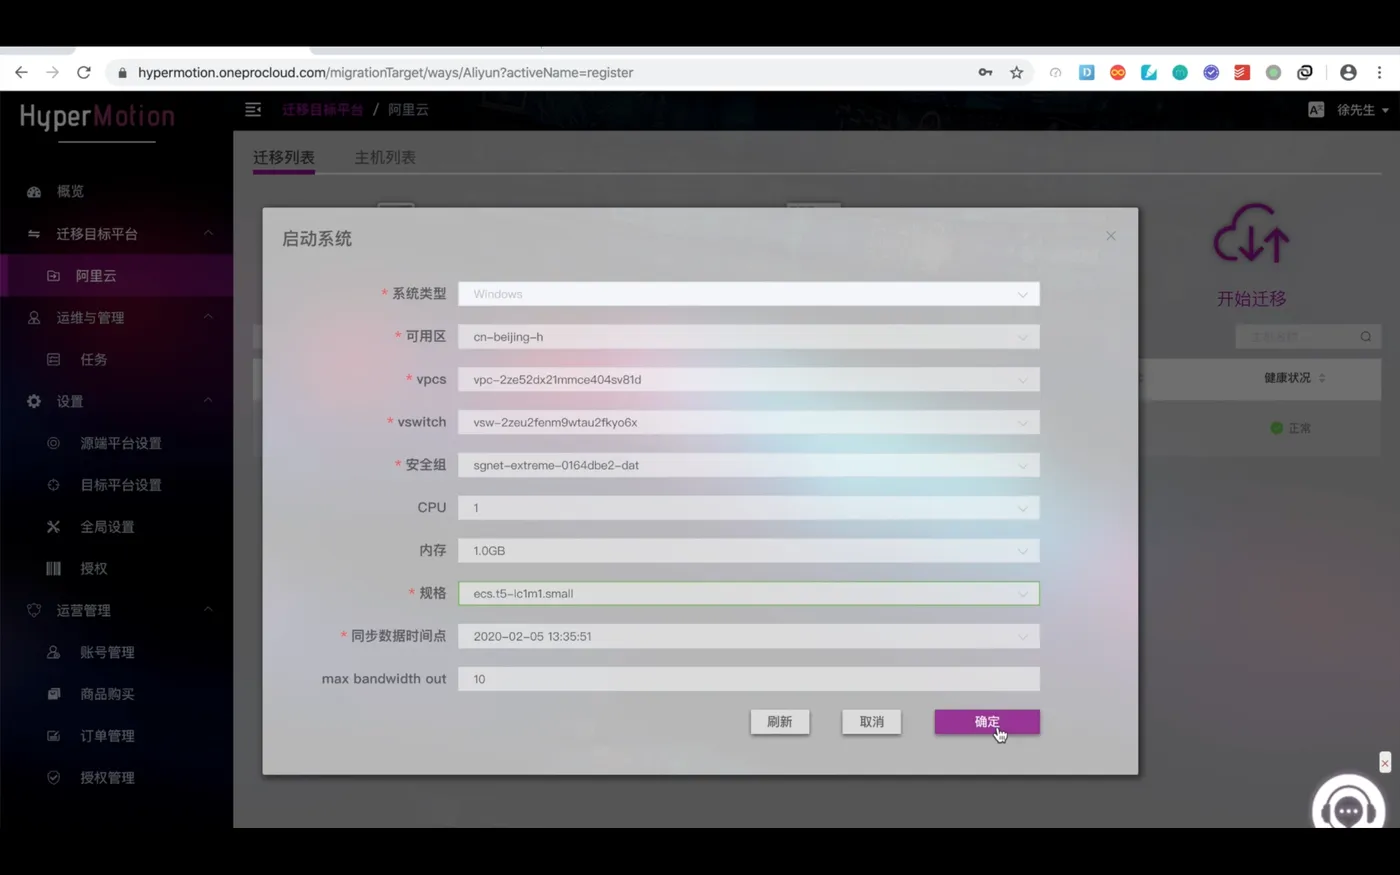
Task: Close the 启动系统 dialog with X
Action: point(1110,236)
